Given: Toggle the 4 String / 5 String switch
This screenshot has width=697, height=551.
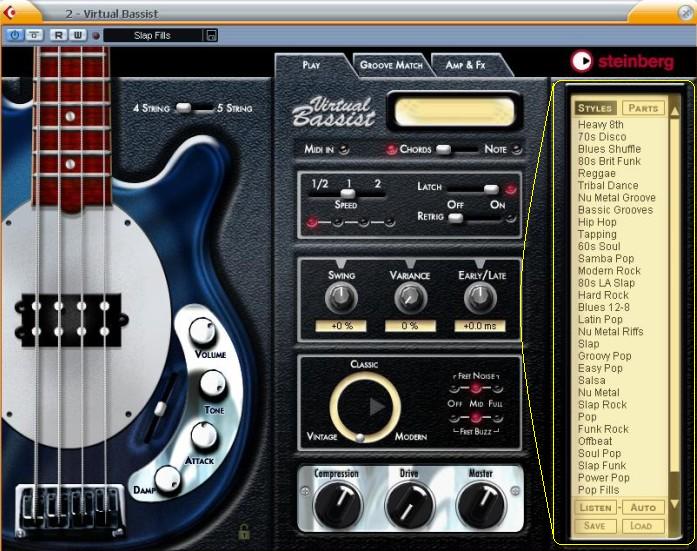Looking at the screenshot, I should (195, 108).
